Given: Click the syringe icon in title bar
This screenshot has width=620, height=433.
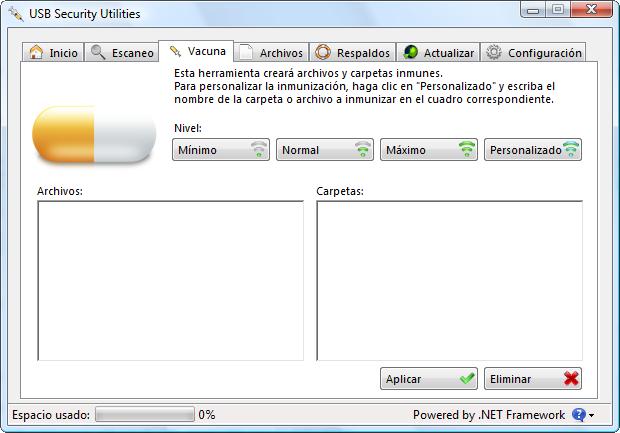Looking at the screenshot, I should 16,14.
